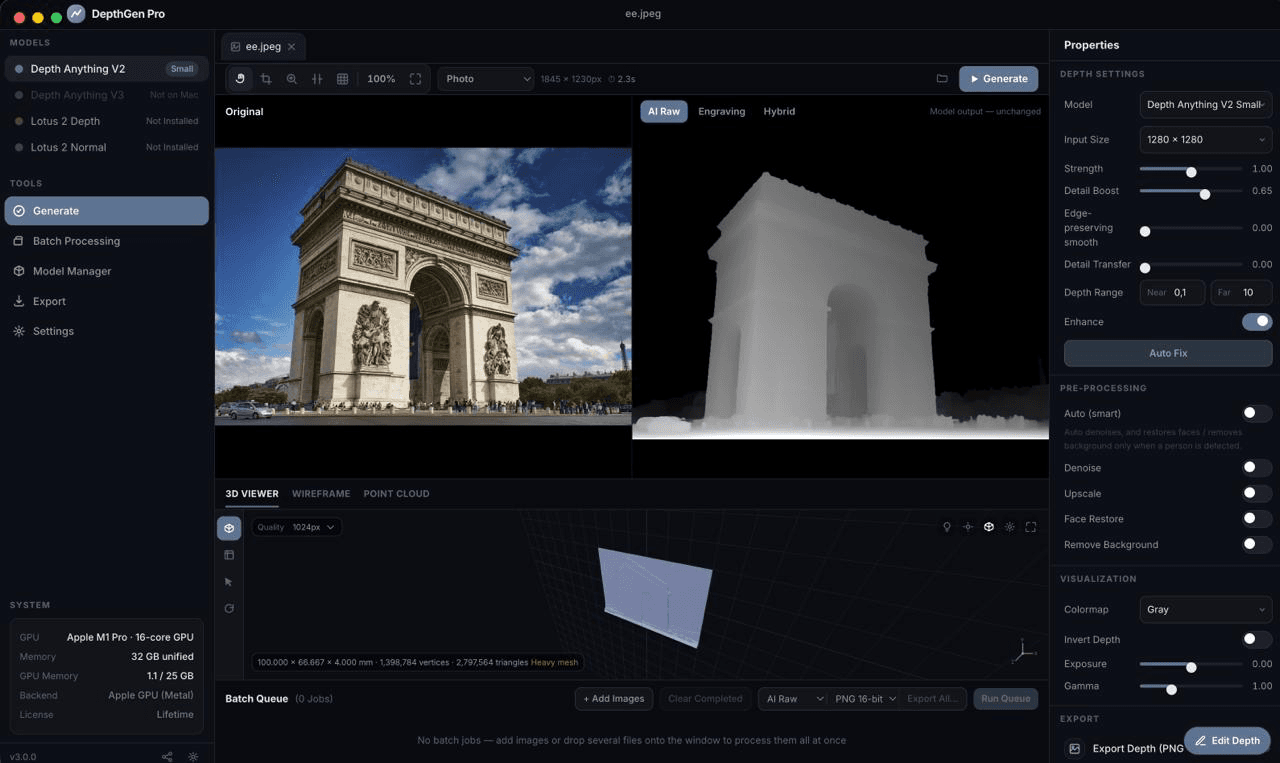Click the Gamma slider handle

tap(1171, 689)
